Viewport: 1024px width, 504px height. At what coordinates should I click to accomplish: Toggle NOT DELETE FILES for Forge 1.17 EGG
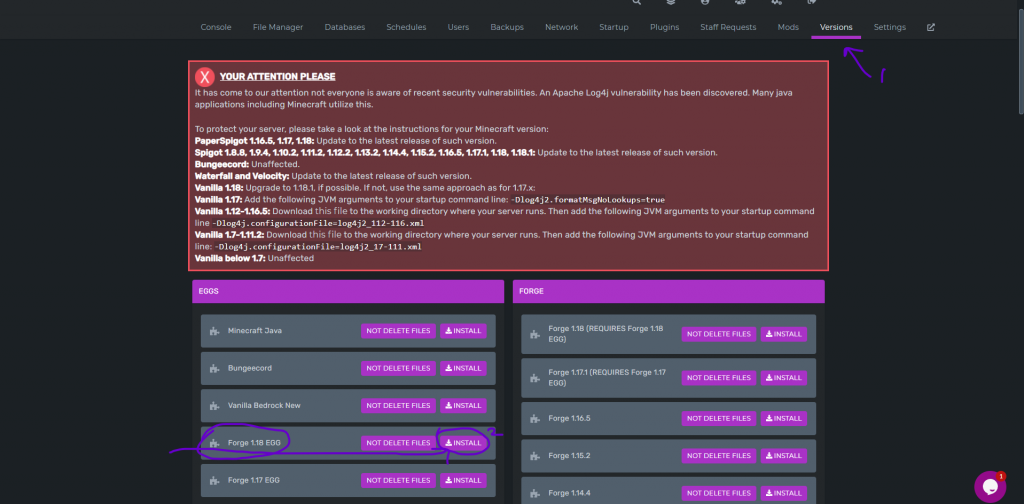tap(398, 480)
